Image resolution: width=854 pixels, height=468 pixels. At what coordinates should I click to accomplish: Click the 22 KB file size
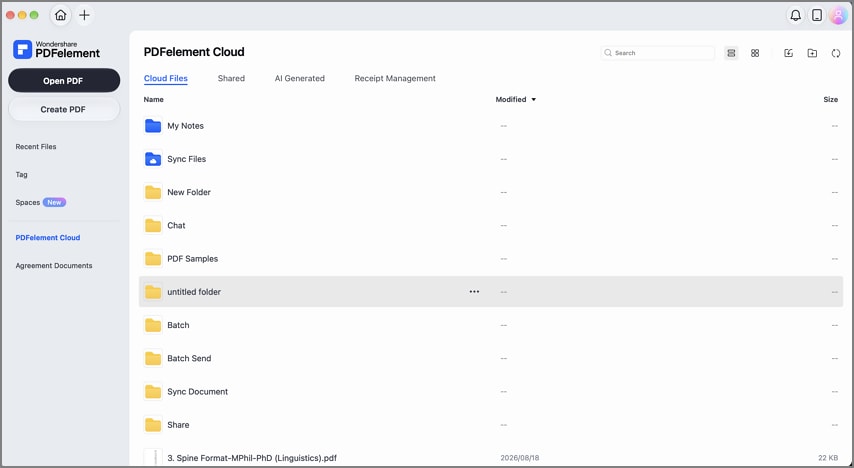[828, 458]
